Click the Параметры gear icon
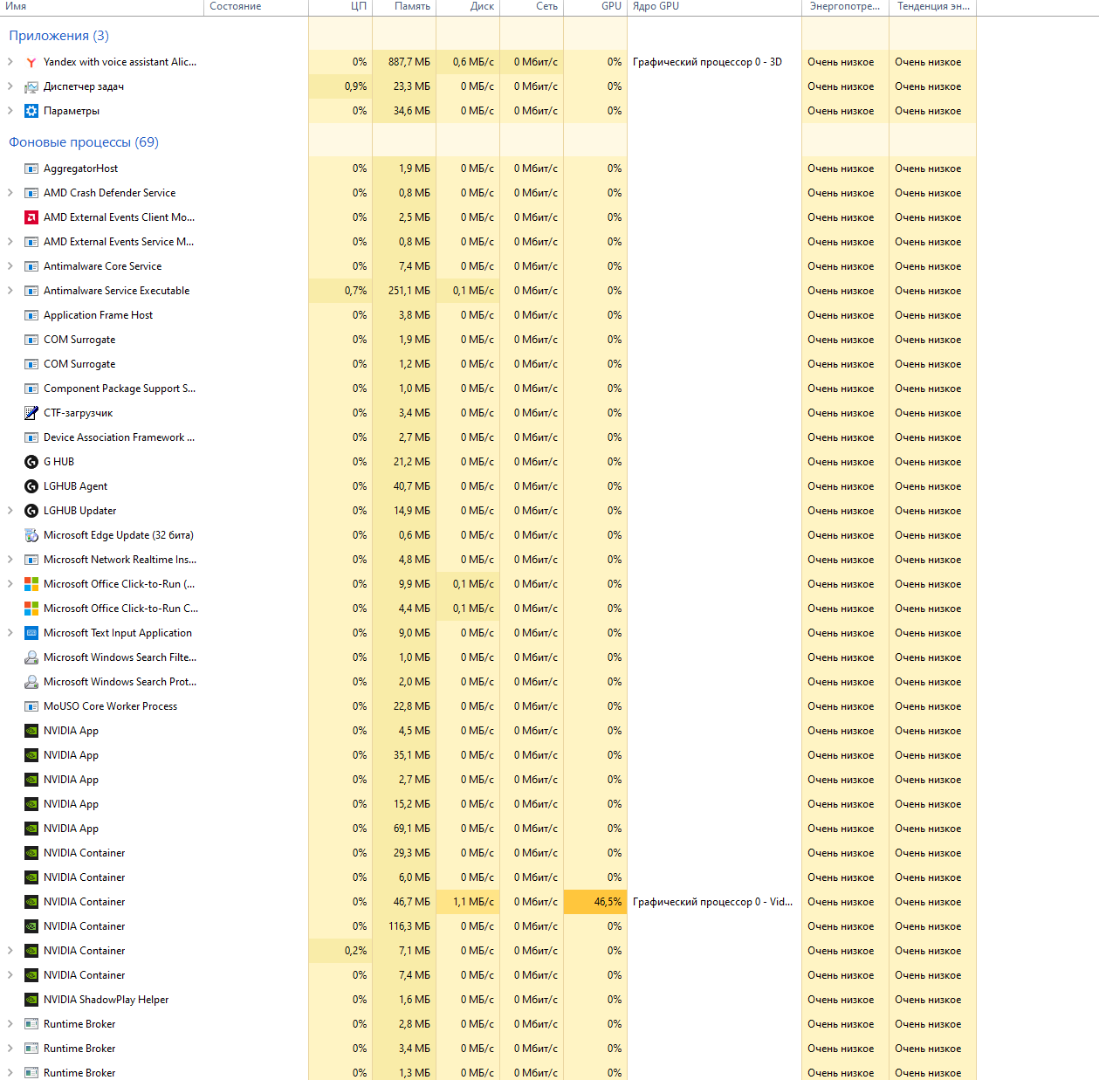Screen dimensions: 1099x1080 coord(31,111)
